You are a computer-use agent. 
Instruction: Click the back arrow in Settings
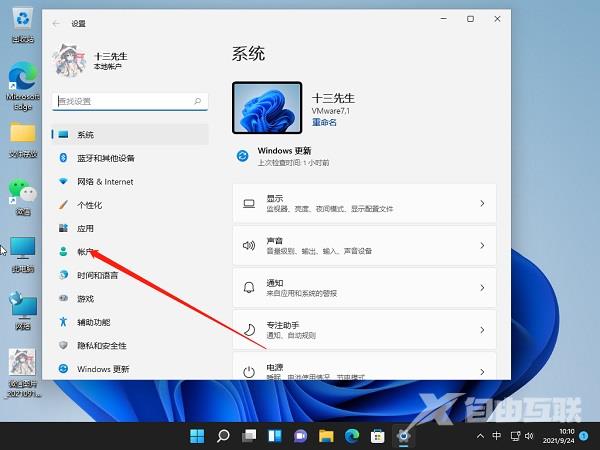pyautogui.click(x=56, y=24)
